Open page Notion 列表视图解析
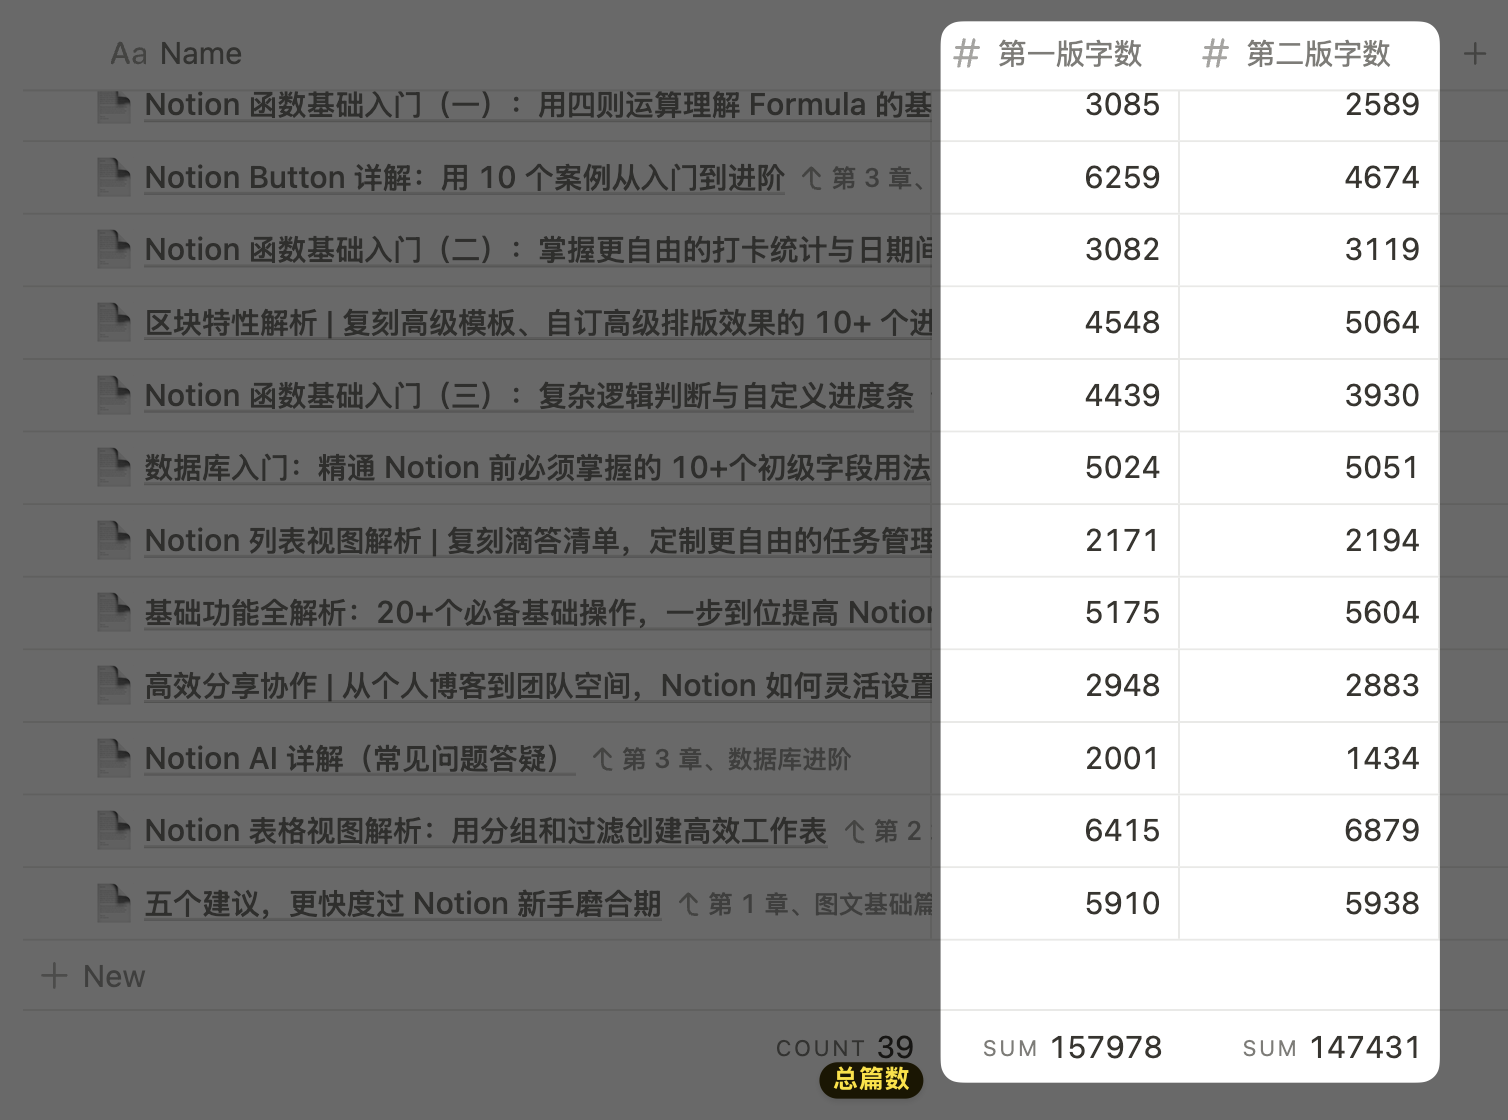Viewport: 1508px width, 1120px height. 538,541
